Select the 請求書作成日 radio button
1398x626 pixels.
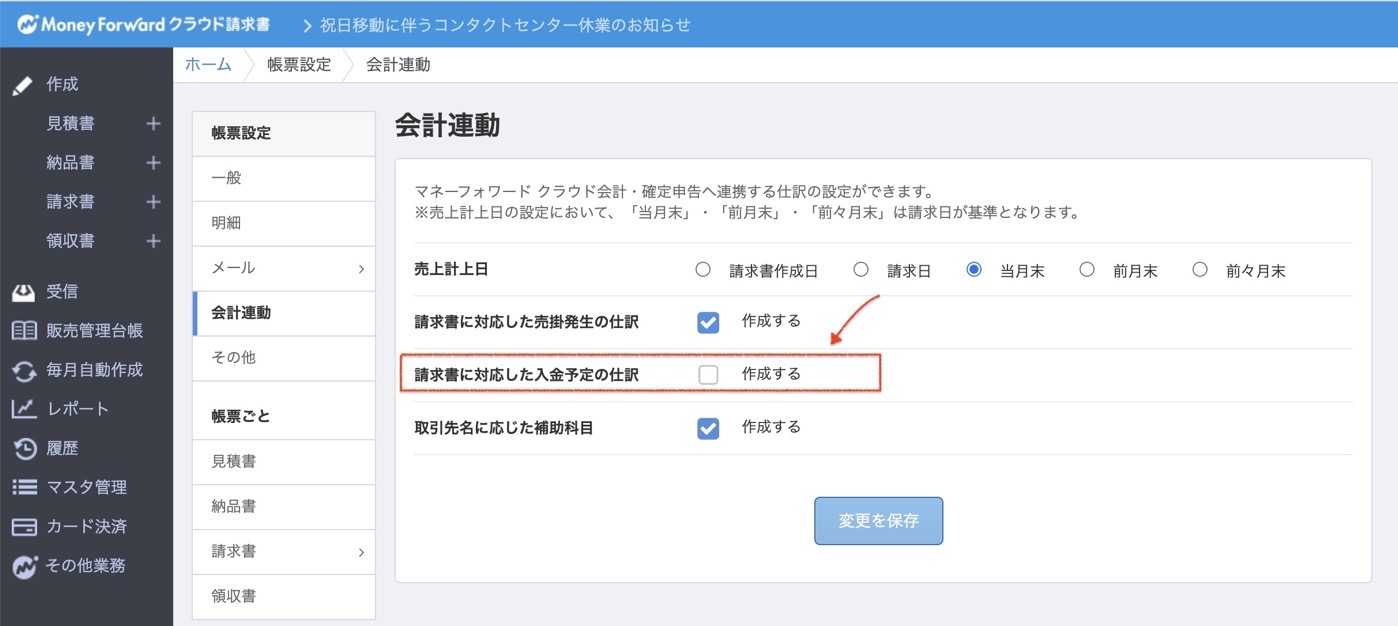point(703,269)
